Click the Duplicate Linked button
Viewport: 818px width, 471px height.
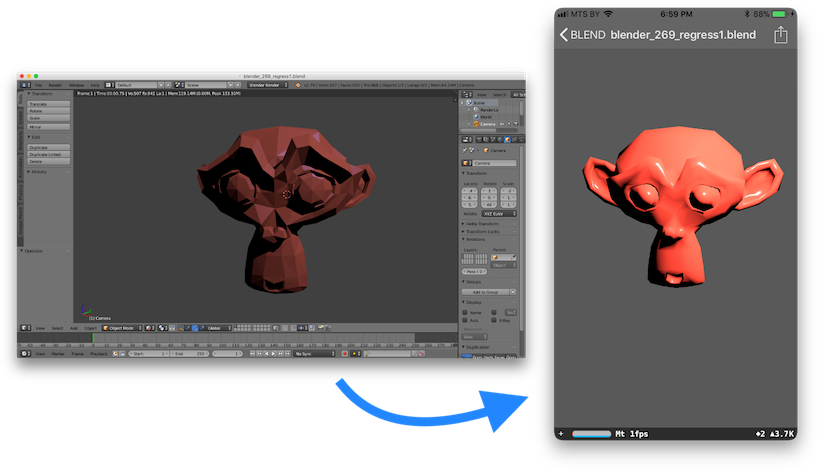[49, 154]
